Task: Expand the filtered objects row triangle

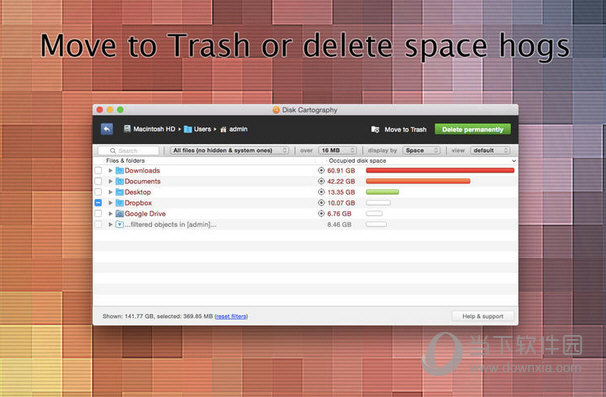Action: (x=110, y=225)
